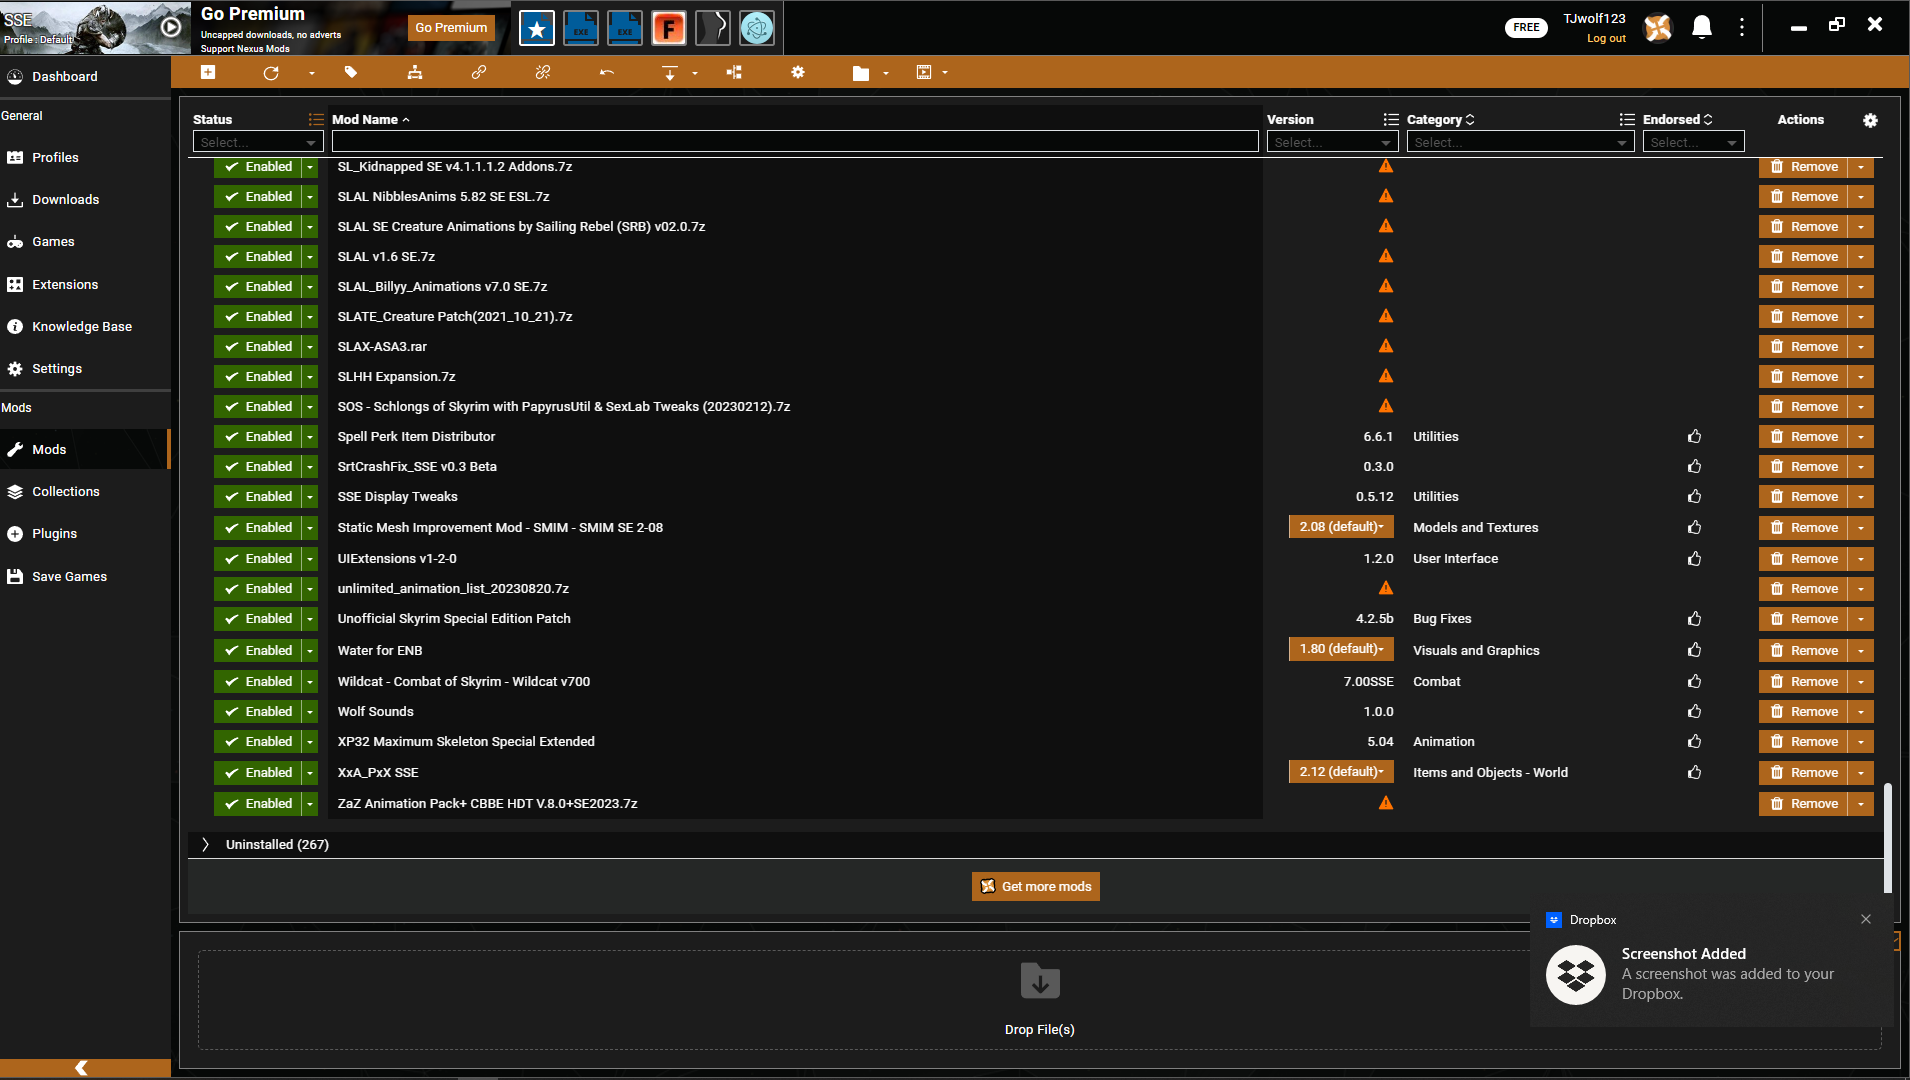Click the Log out link
1910x1080 pixels.
(1606, 38)
